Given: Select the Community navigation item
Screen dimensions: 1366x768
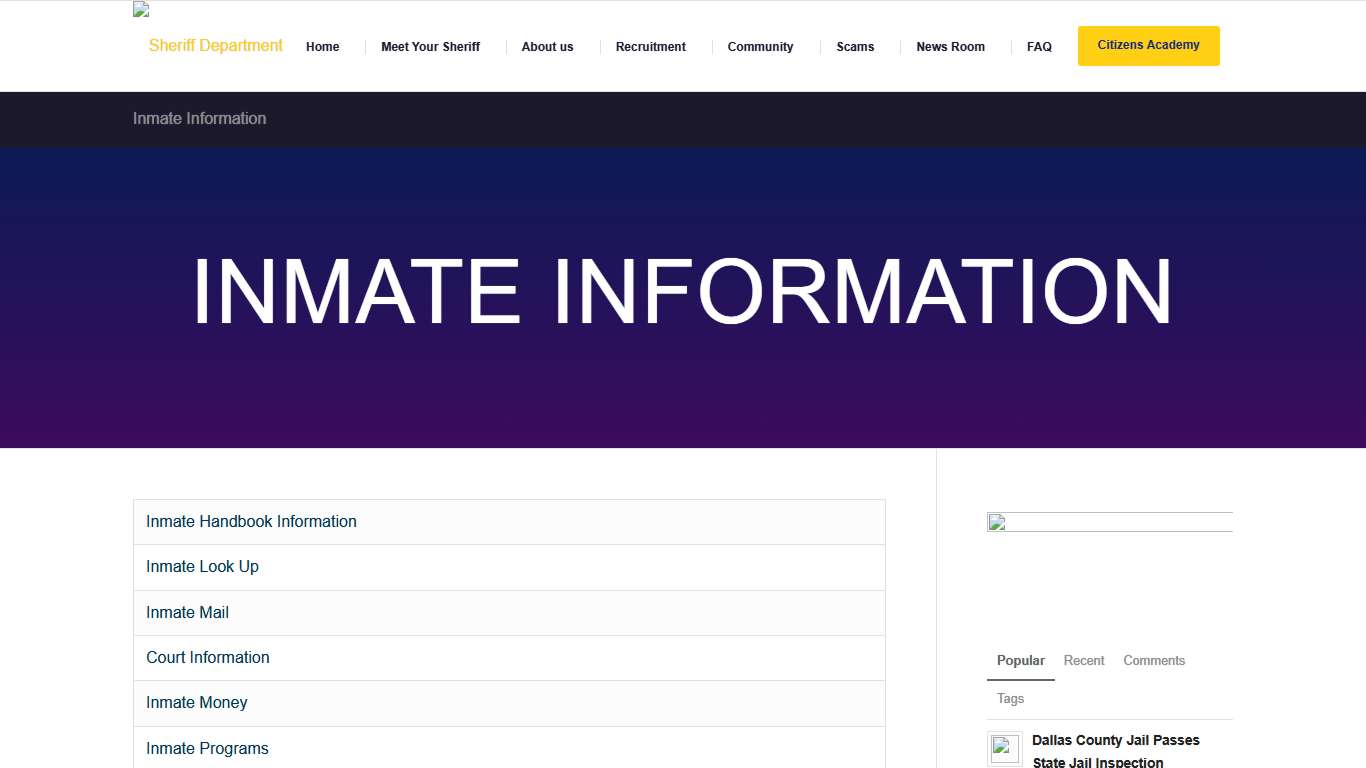Looking at the screenshot, I should pos(760,46).
